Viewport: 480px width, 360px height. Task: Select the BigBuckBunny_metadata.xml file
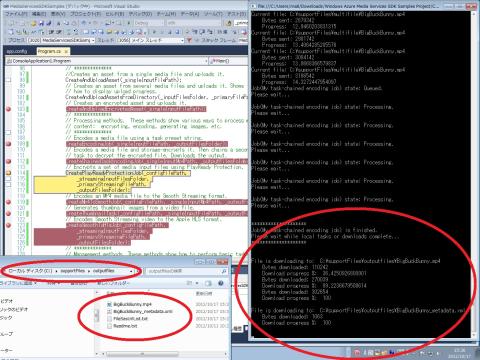coord(143,311)
